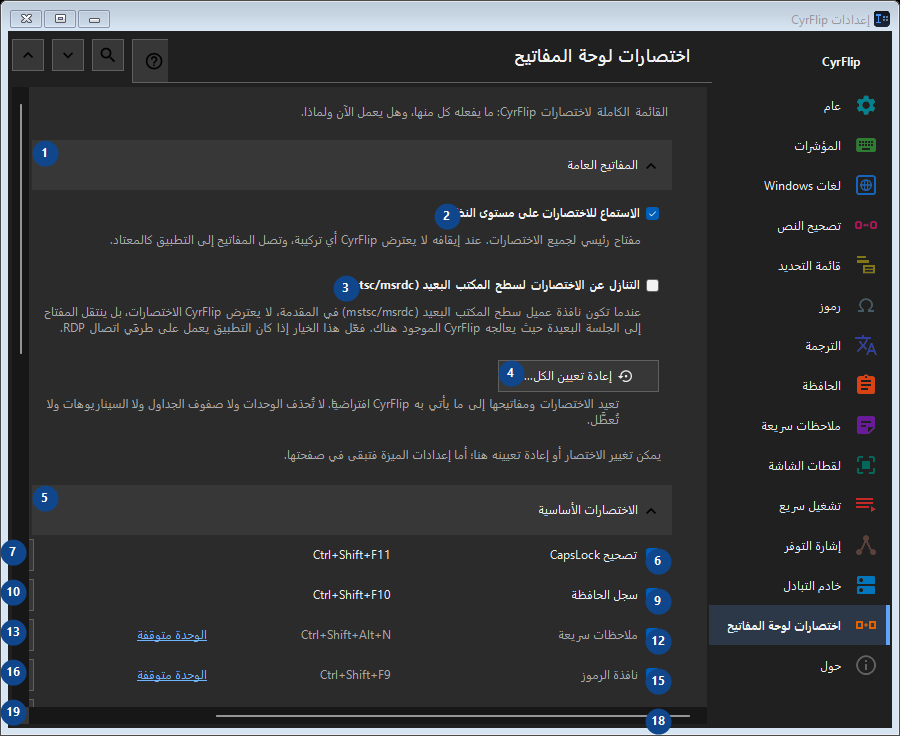Click the vertical scrollbar on left edge
Image resolution: width=900 pixels, height=736 pixels.
click(x=21, y=228)
